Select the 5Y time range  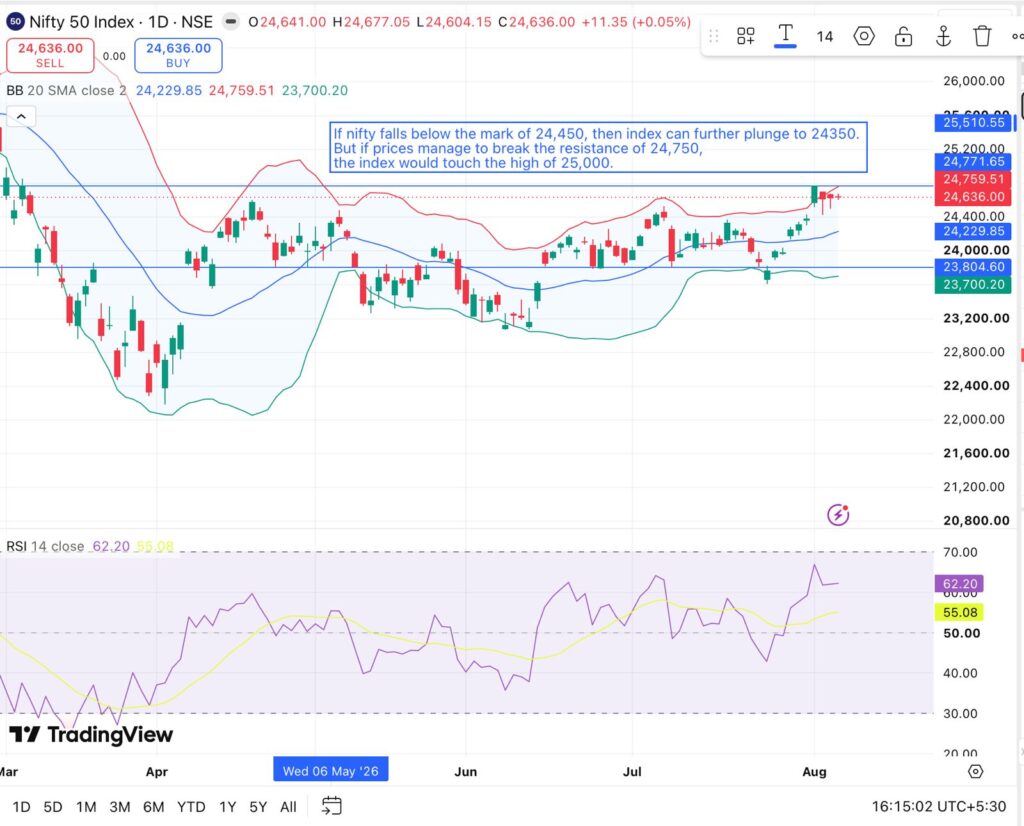(258, 807)
